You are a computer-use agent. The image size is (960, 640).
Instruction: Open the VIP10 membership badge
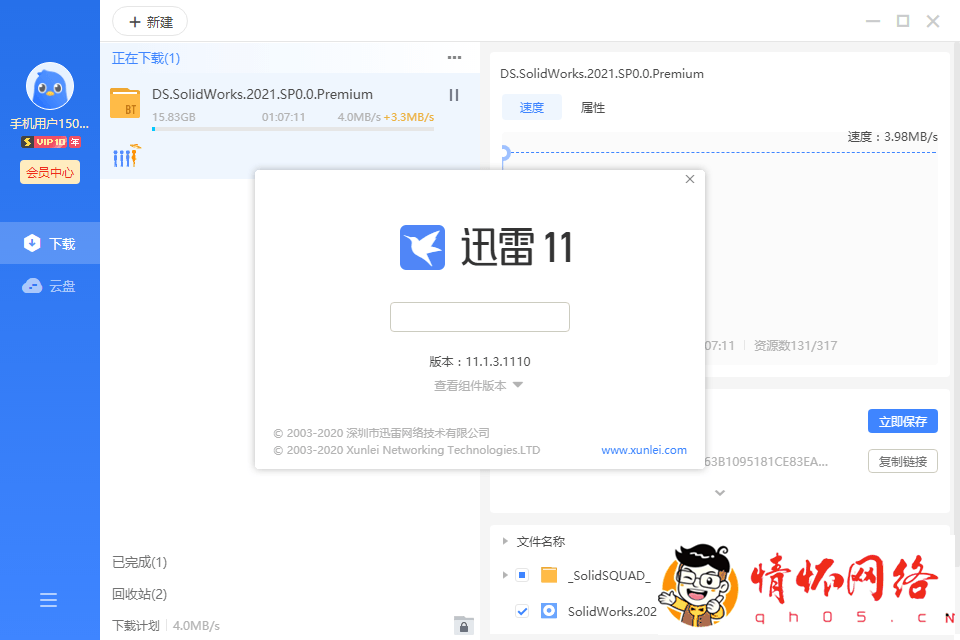point(51,142)
